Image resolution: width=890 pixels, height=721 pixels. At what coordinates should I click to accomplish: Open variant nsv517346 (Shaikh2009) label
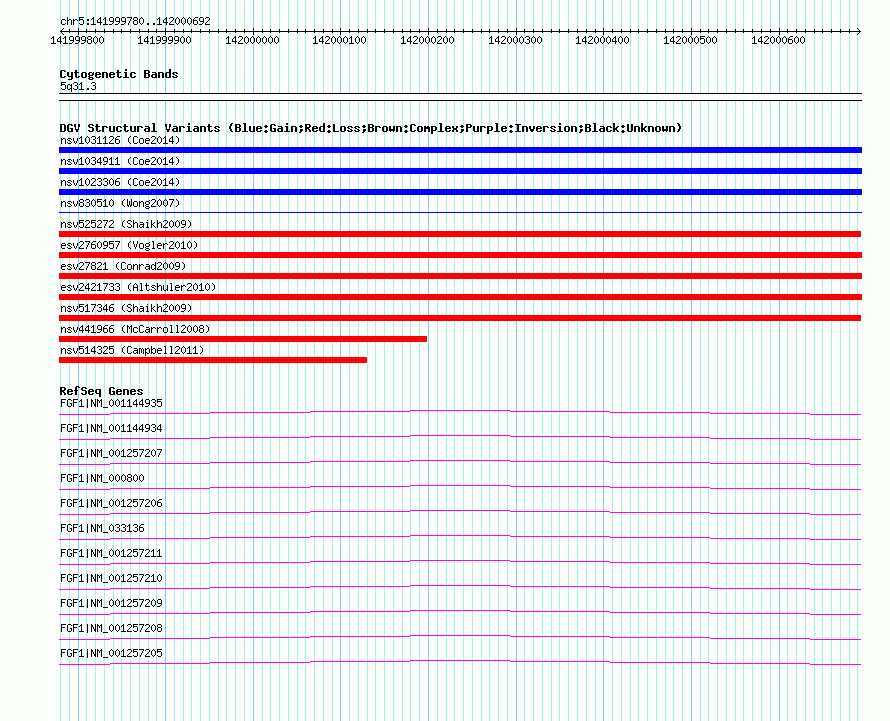tap(126, 308)
